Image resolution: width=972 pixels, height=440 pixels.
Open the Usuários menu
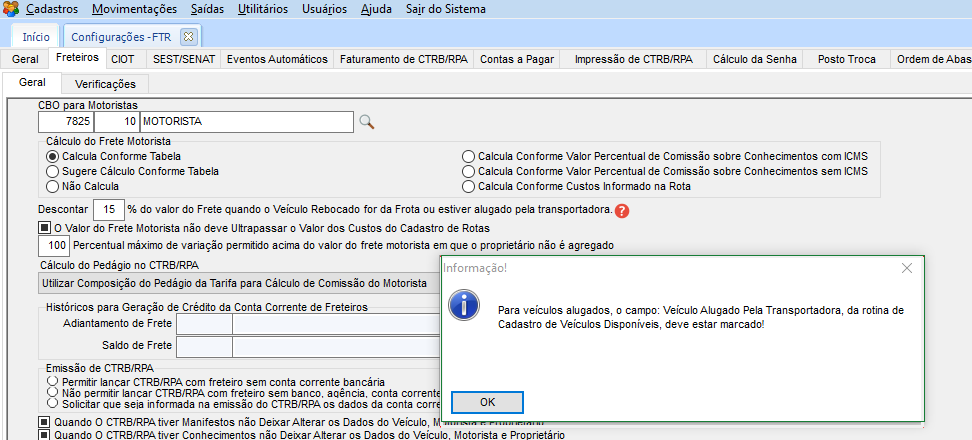pyautogui.click(x=325, y=9)
